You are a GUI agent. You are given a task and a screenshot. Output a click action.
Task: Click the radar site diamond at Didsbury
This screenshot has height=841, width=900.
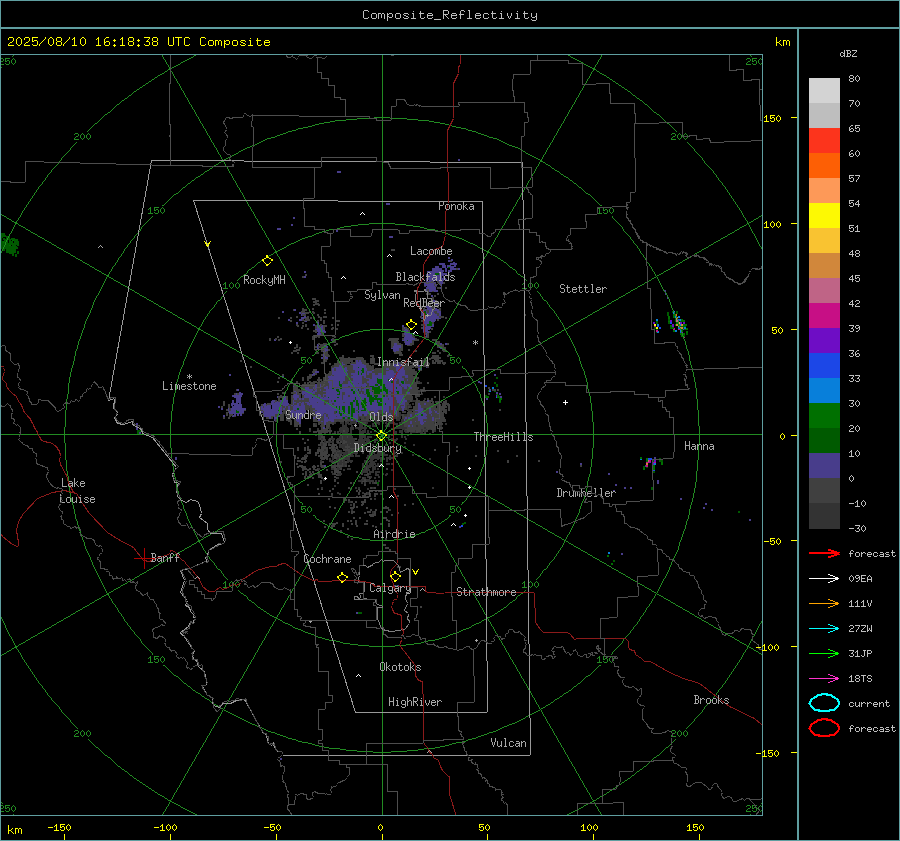tap(381, 436)
